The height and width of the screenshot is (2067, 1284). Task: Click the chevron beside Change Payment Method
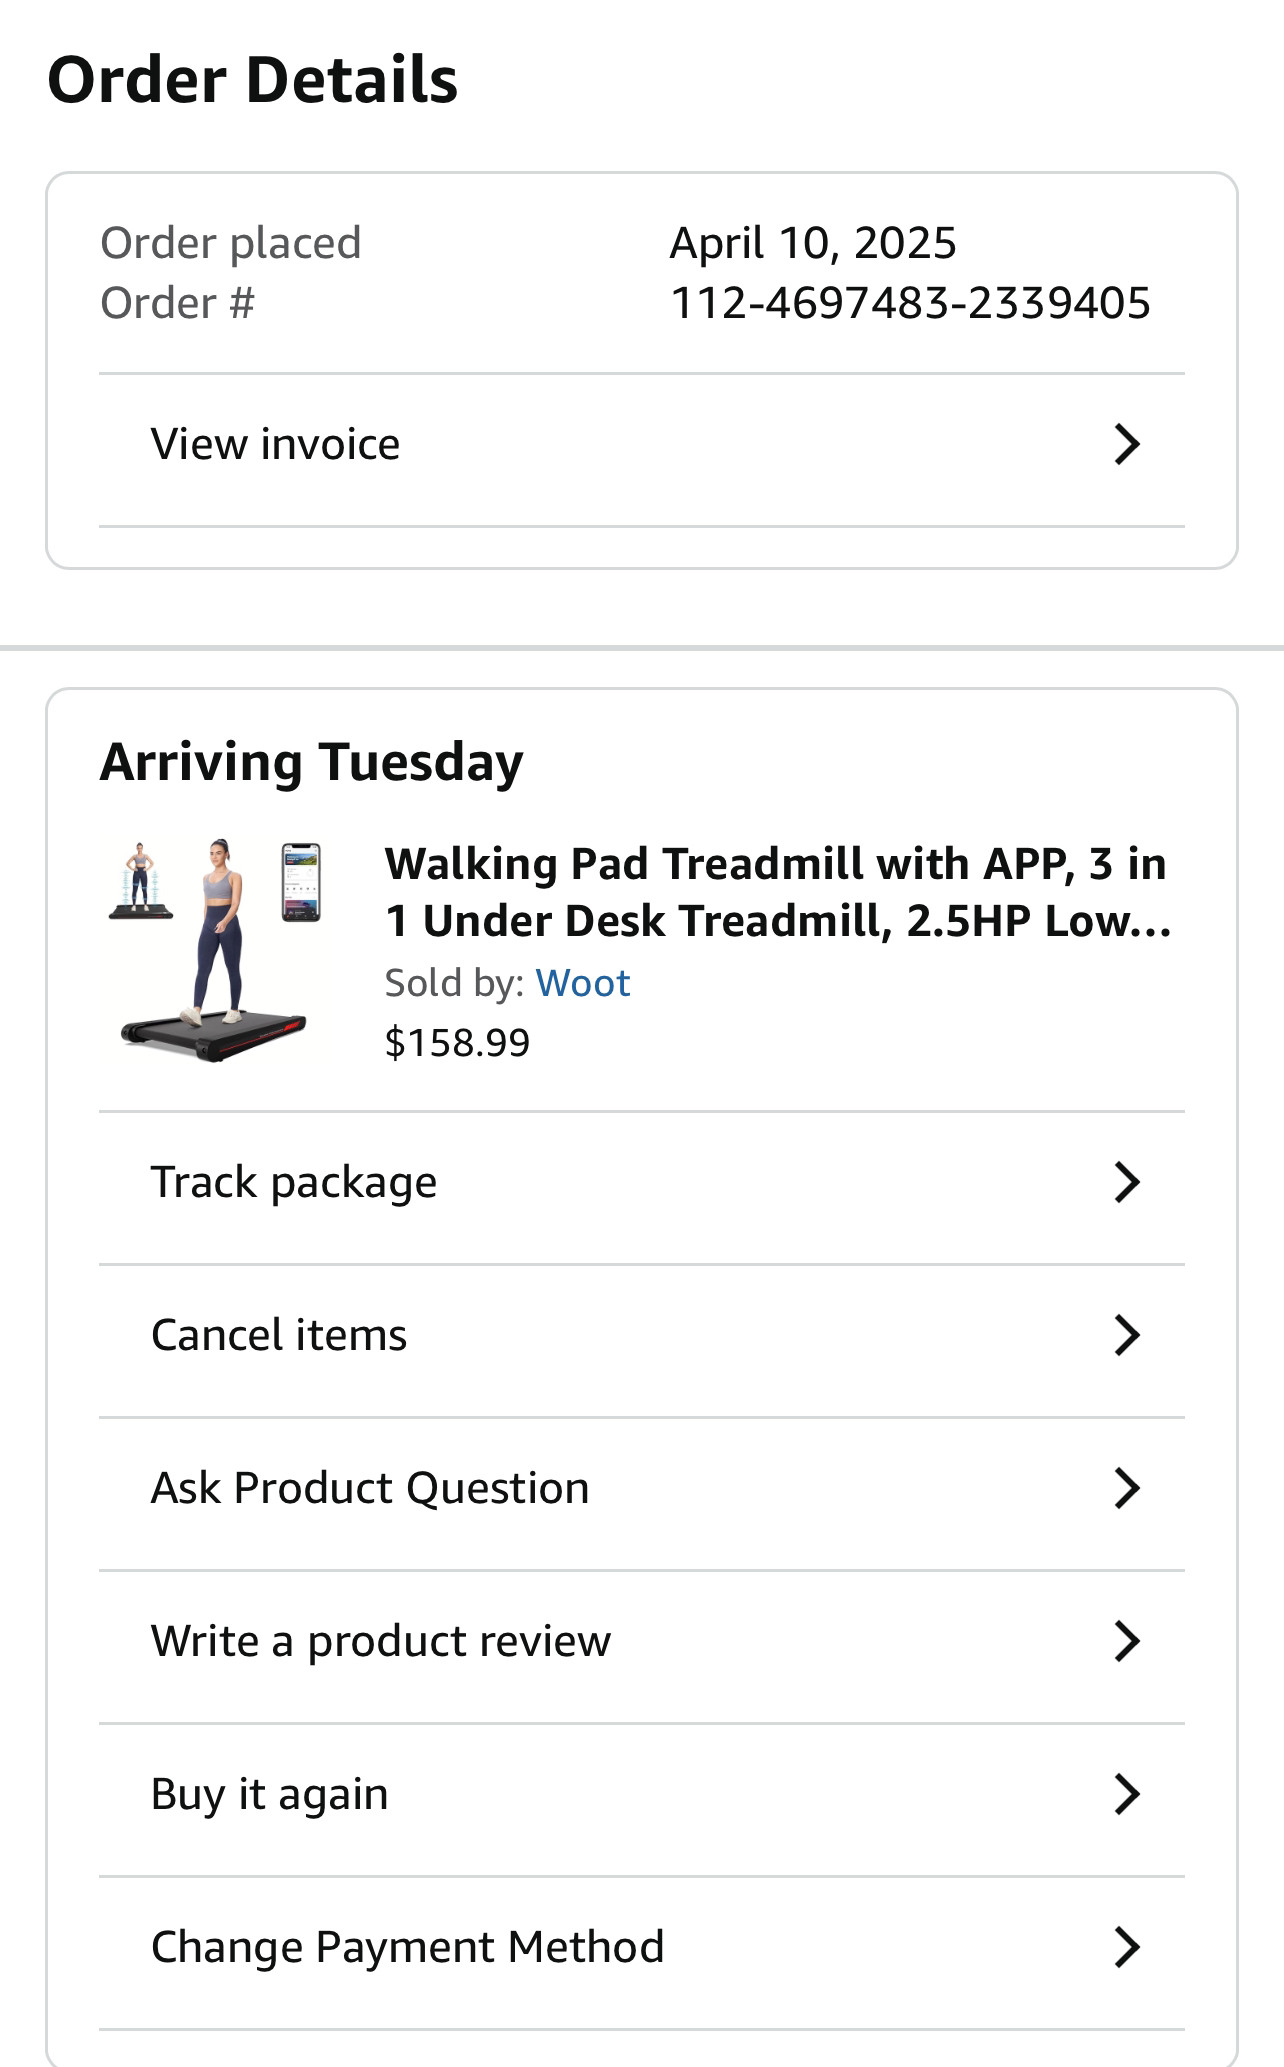tap(1127, 1947)
